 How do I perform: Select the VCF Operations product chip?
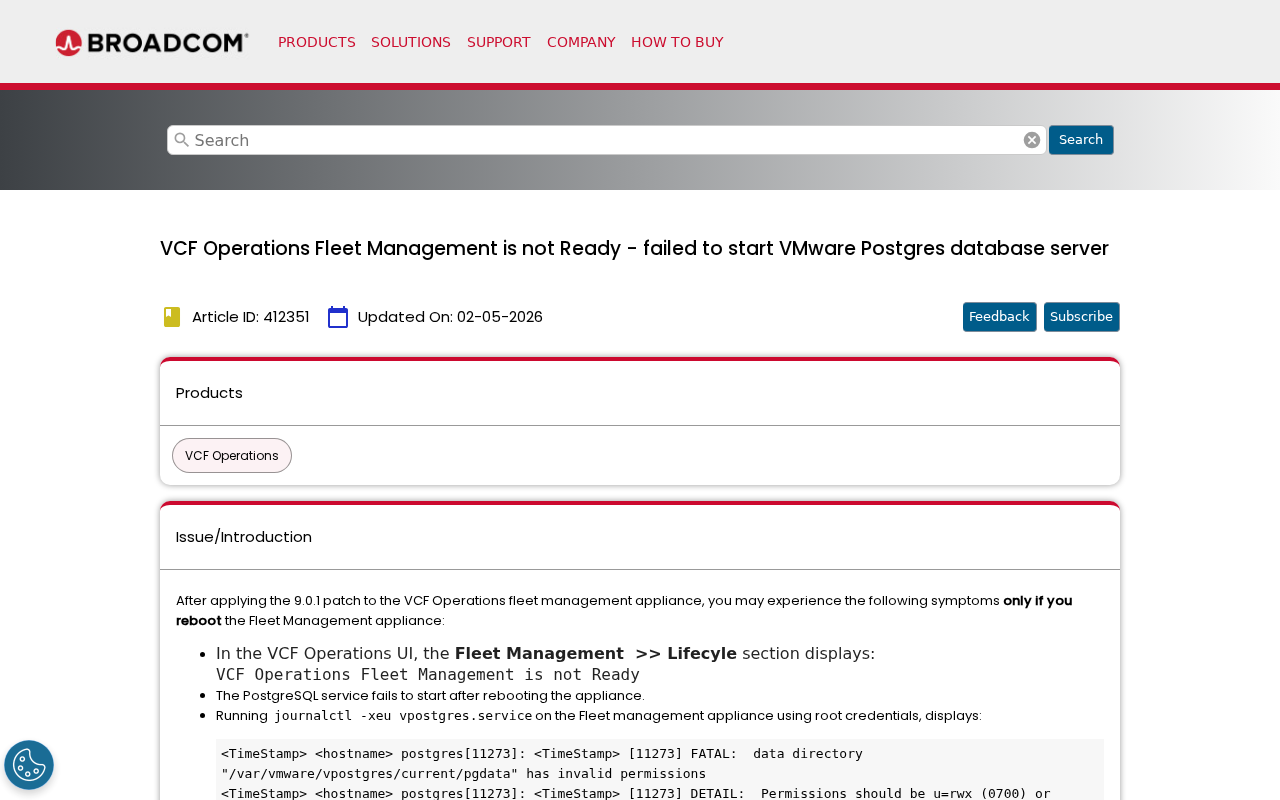231,455
